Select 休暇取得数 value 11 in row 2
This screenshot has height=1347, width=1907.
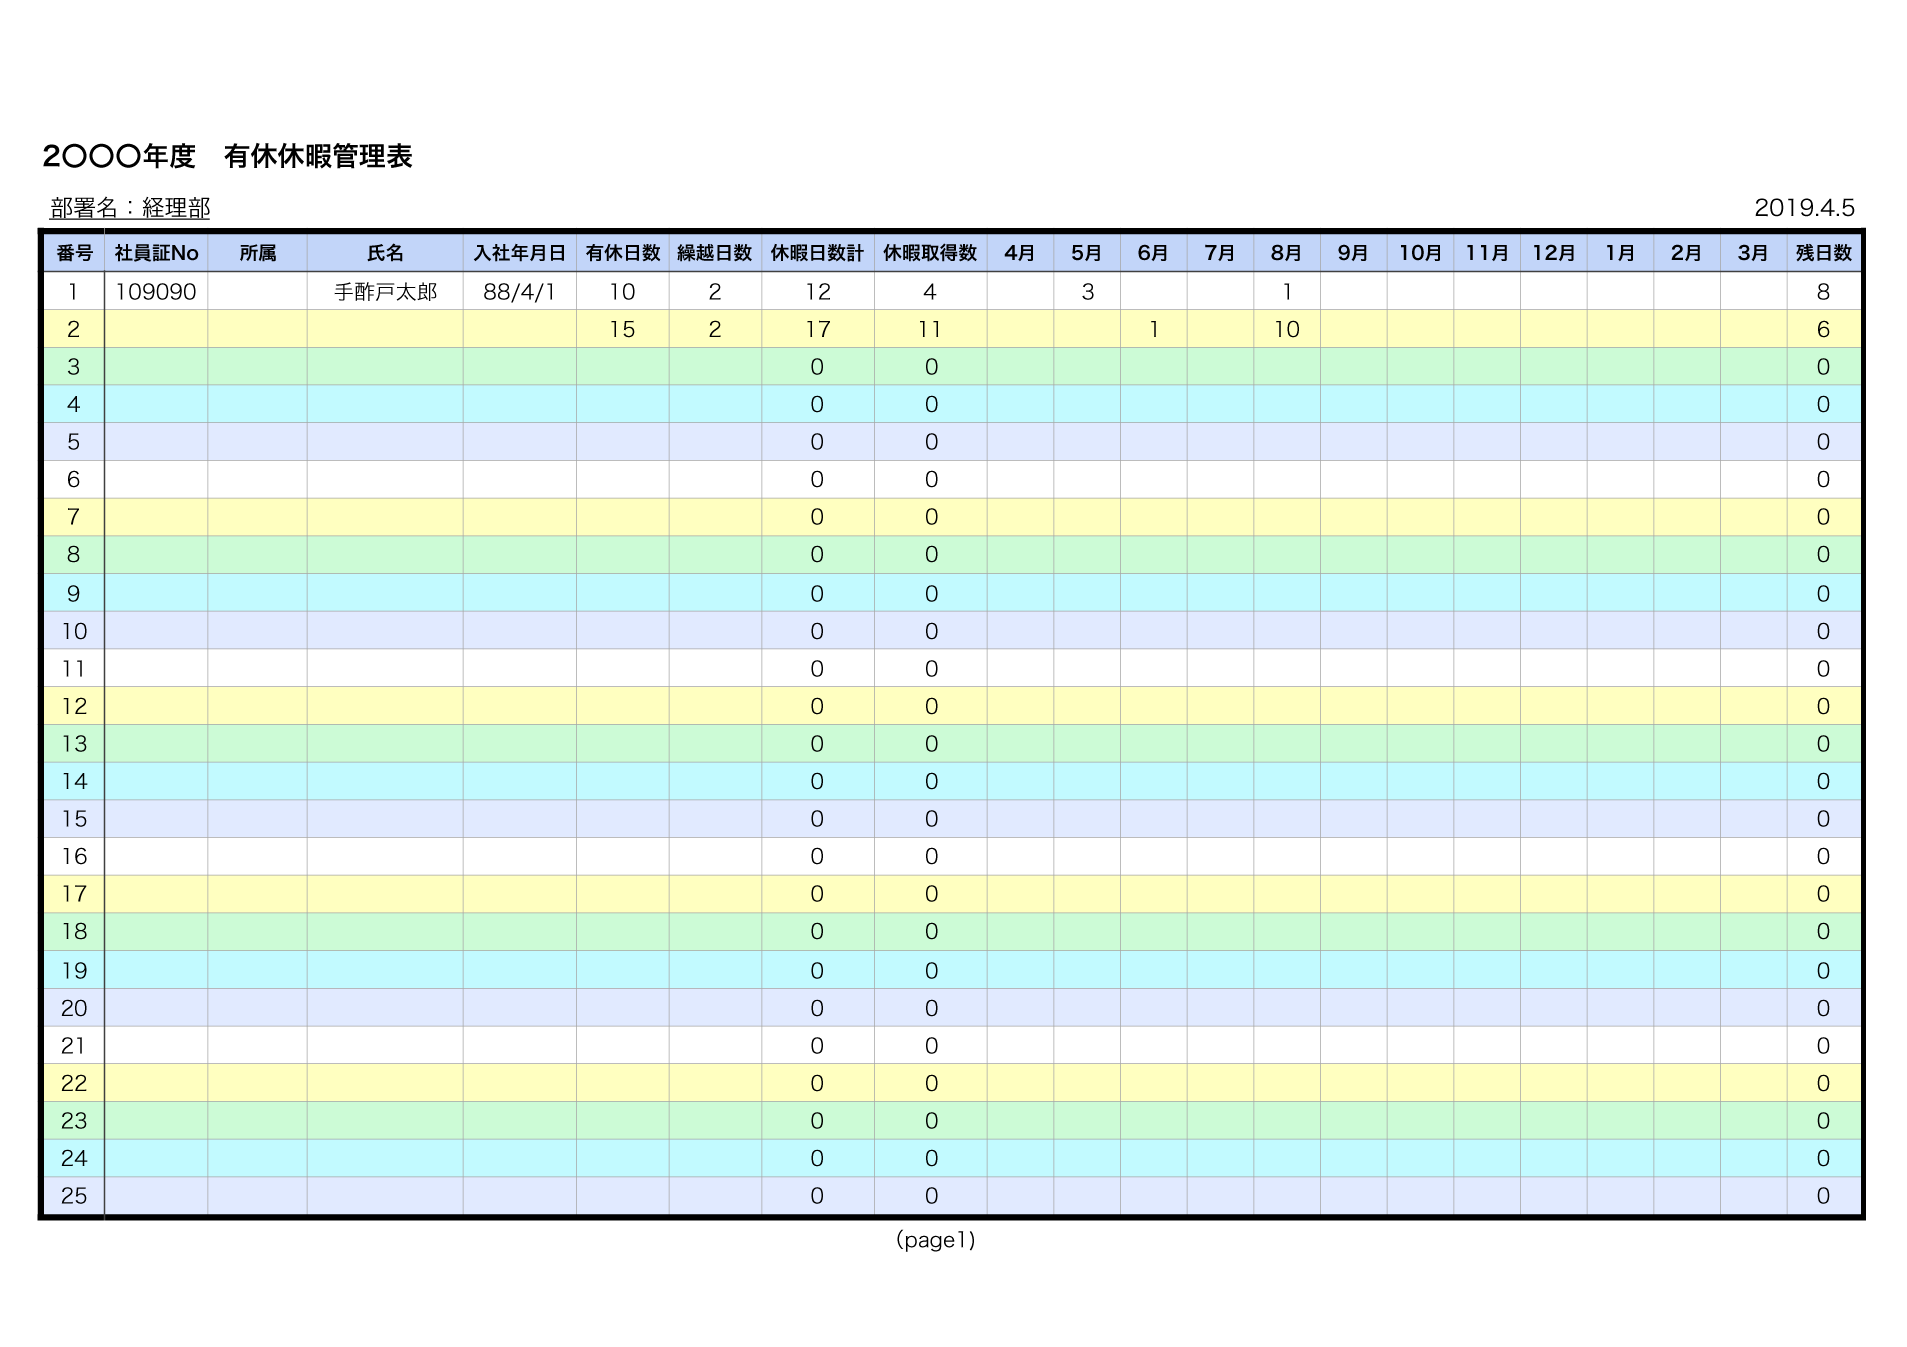tap(930, 329)
